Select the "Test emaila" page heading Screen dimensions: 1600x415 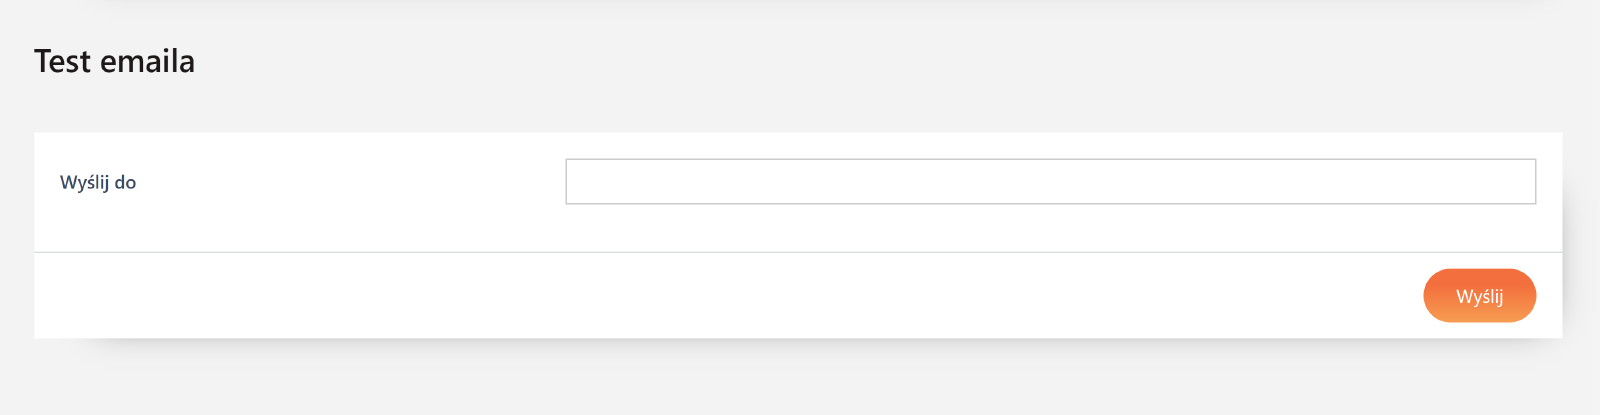point(115,62)
